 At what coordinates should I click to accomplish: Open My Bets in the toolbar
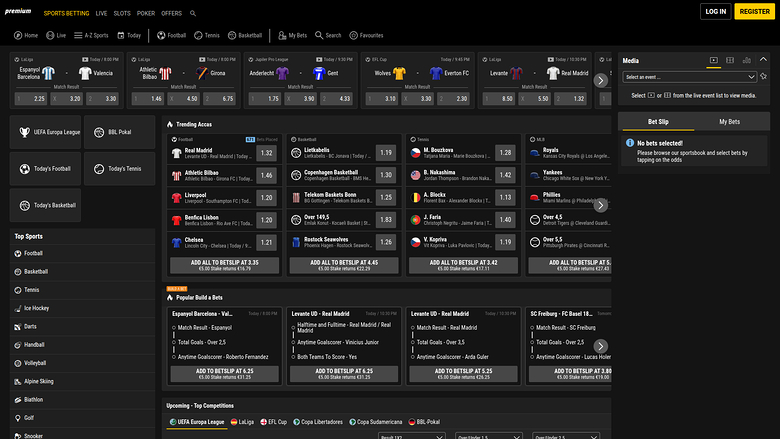pyautogui.click(x=292, y=35)
